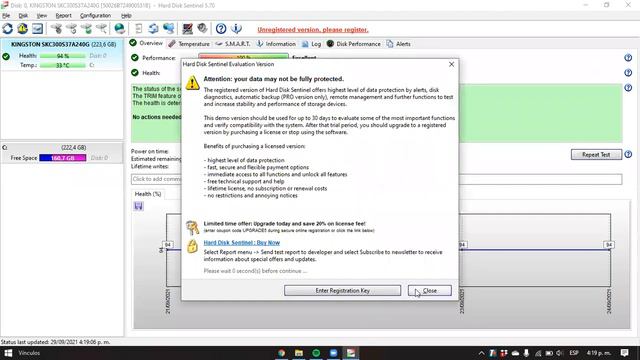This screenshot has height=360, width=640.
Task: Switch to the Log tab
Action: tap(311, 44)
